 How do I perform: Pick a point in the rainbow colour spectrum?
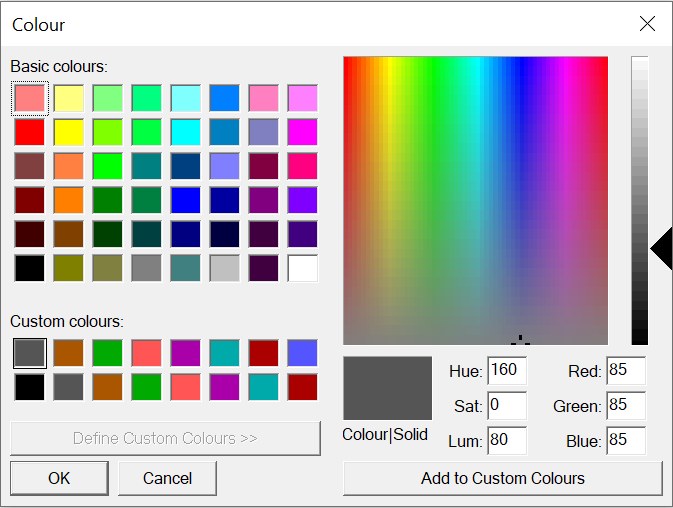[x=476, y=200]
